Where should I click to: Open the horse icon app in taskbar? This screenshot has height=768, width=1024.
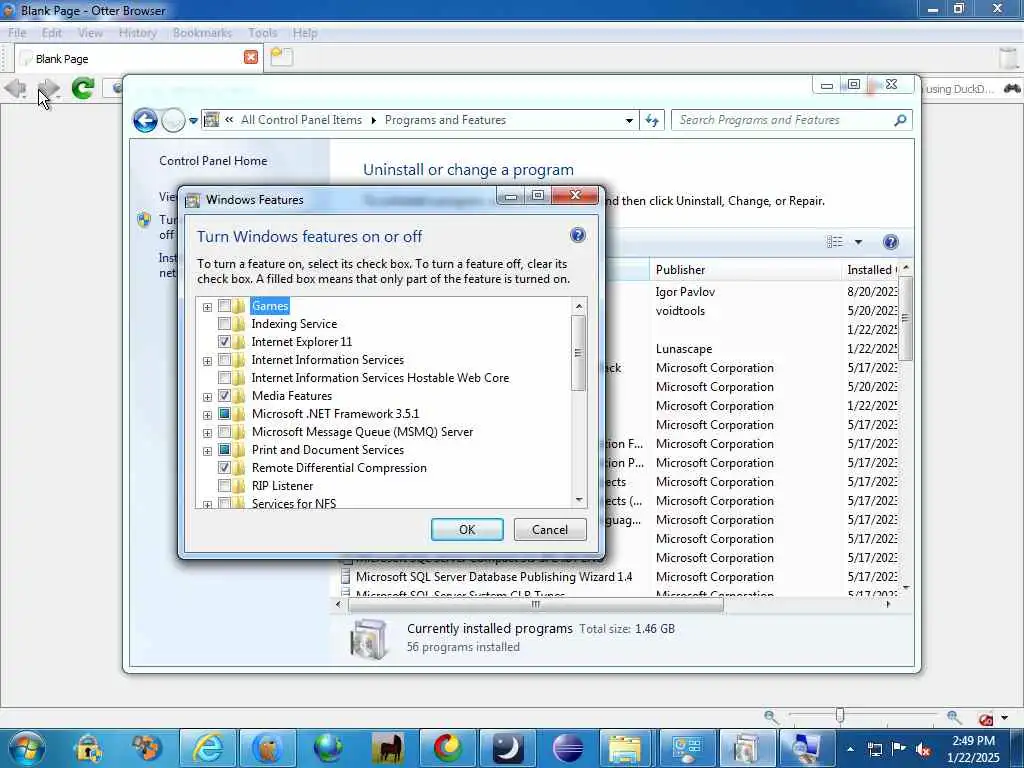(x=388, y=748)
